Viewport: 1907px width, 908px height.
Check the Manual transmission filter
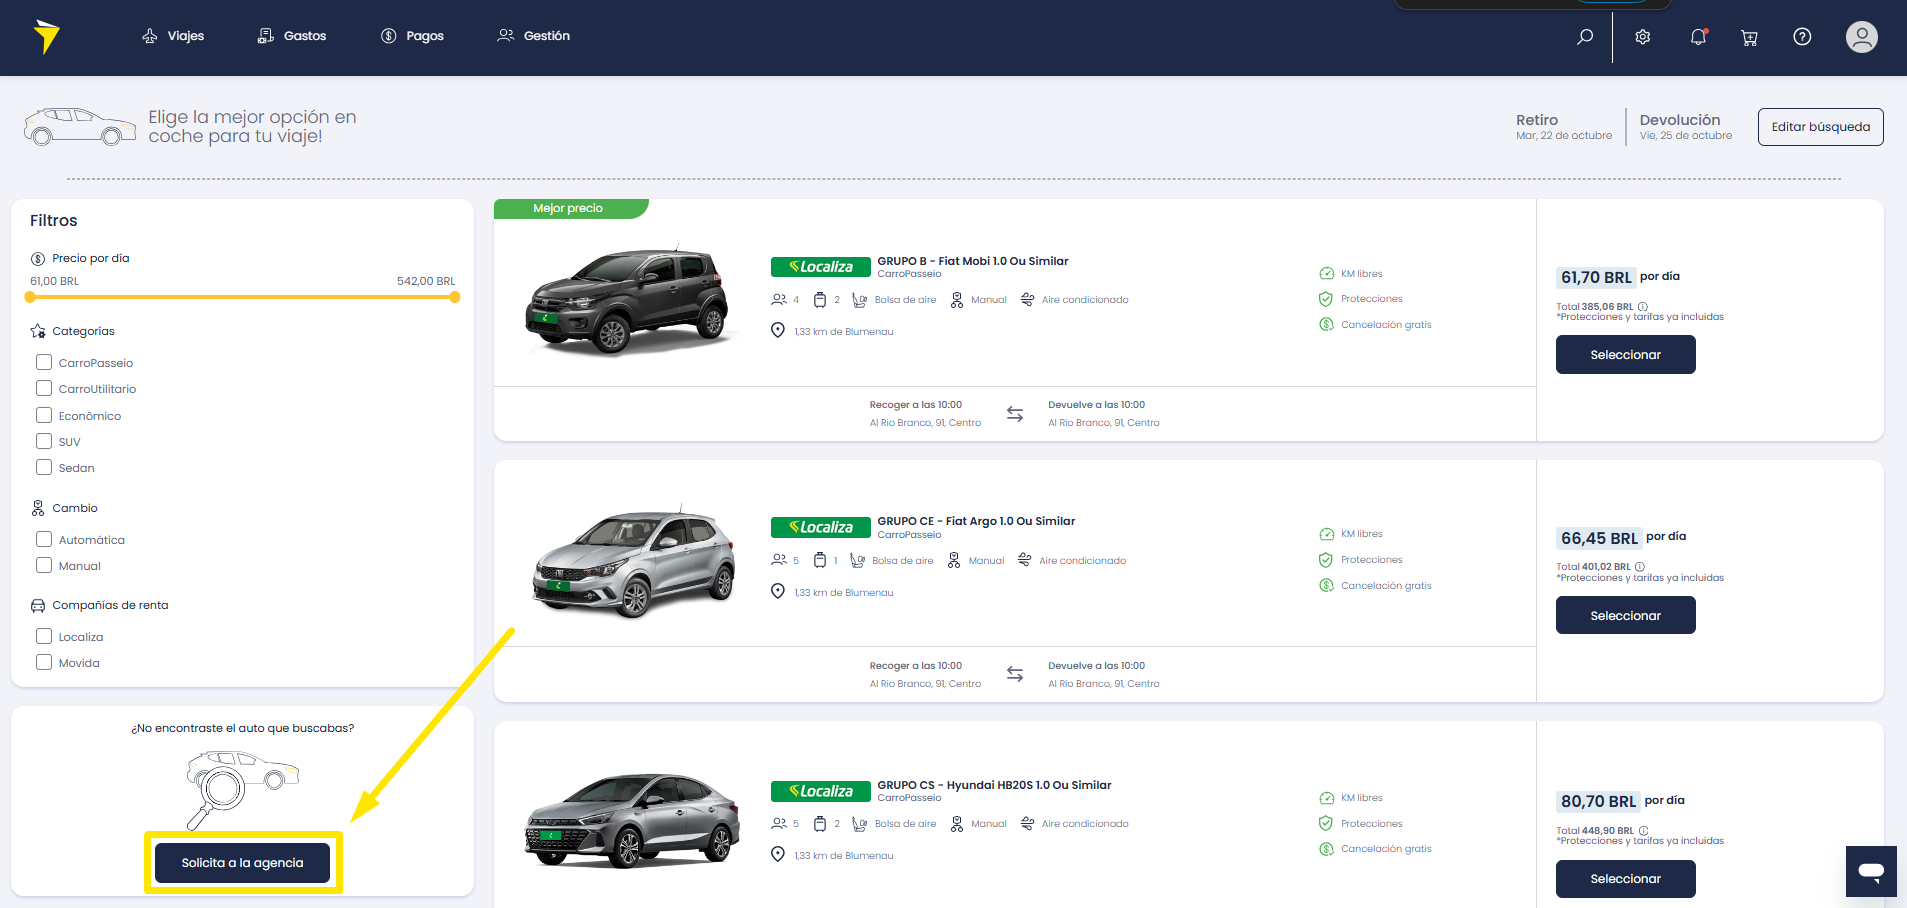coord(44,565)
